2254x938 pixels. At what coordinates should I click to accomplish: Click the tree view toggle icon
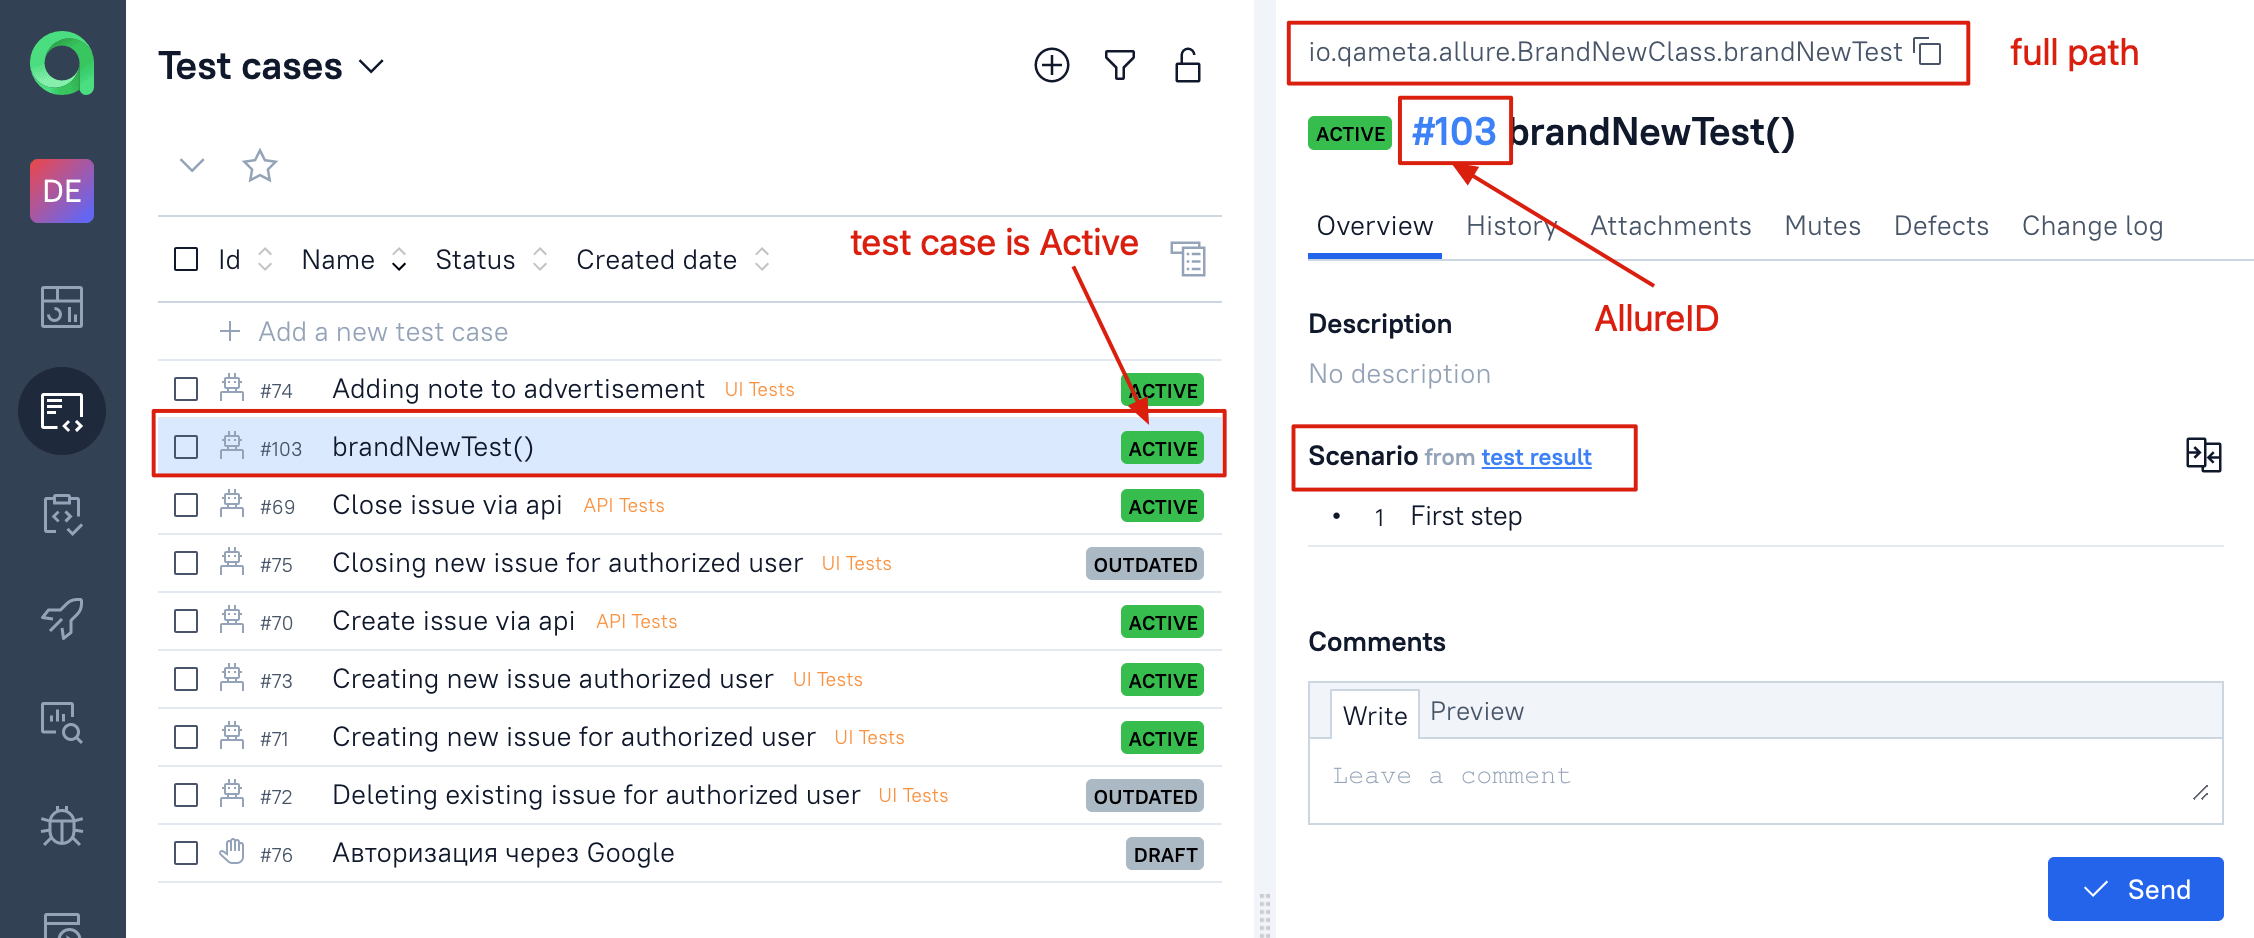[x=1188, y=259]
